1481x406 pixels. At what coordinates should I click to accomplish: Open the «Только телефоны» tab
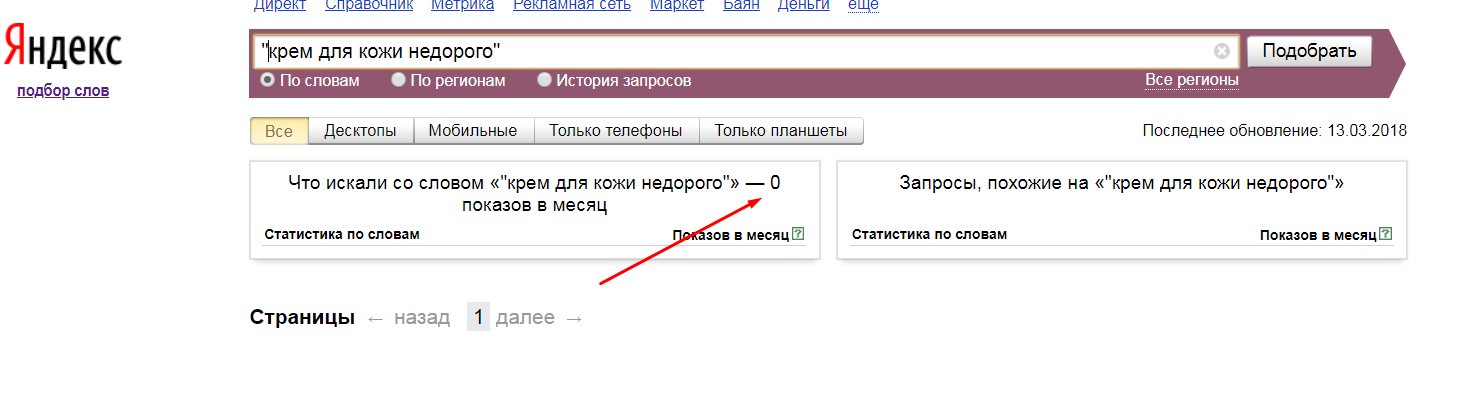616,131
